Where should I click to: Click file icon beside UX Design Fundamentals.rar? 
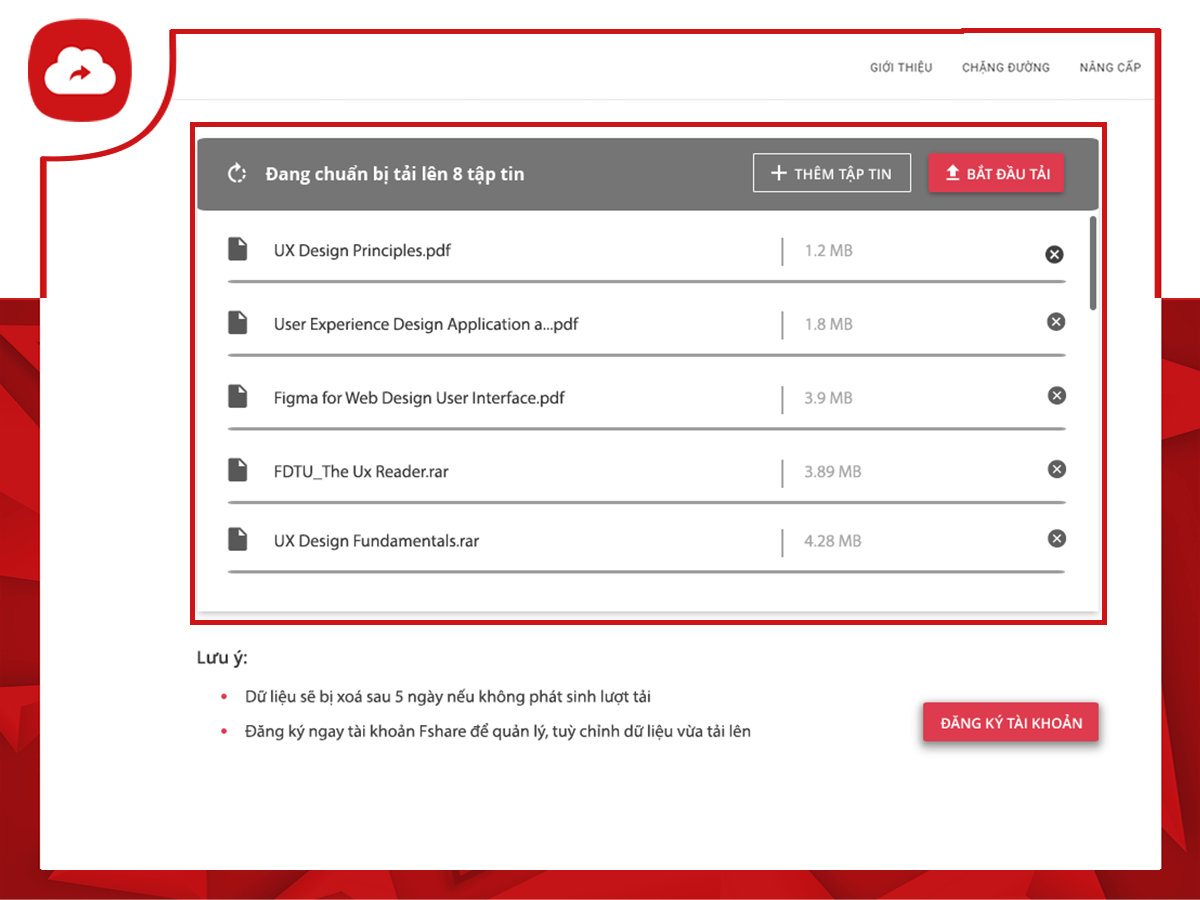[x=237, y=540]
